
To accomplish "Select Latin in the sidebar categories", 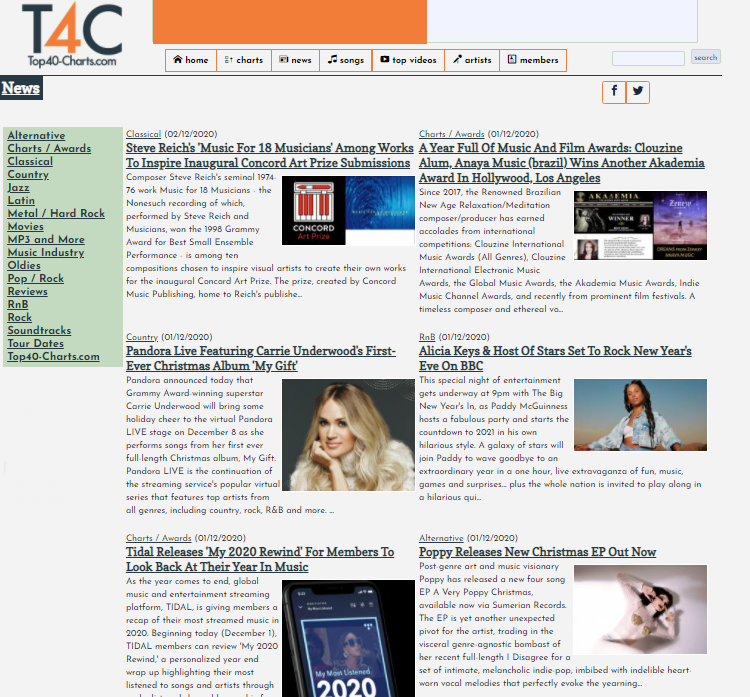I will click(x=21, y=200).
